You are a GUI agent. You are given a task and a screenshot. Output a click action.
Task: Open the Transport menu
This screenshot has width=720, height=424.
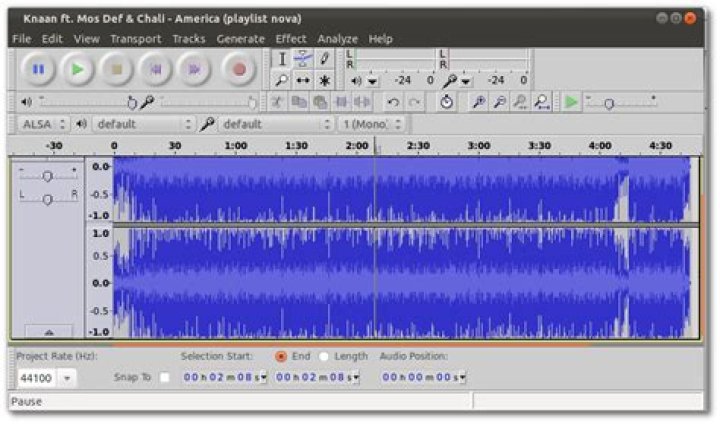click(x=135, y=39)
